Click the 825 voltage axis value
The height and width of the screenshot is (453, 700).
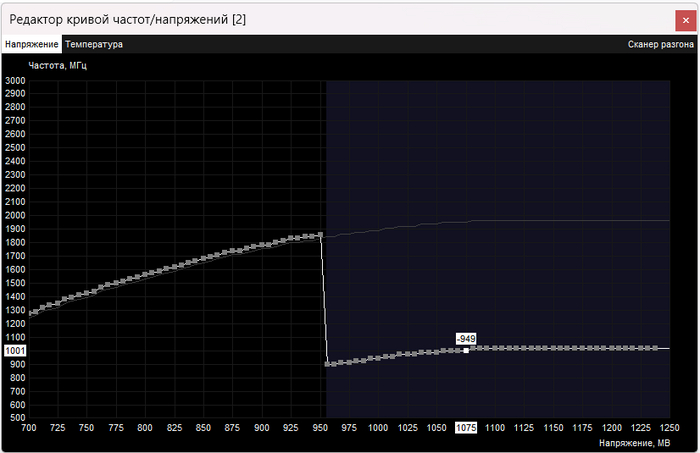174,428
